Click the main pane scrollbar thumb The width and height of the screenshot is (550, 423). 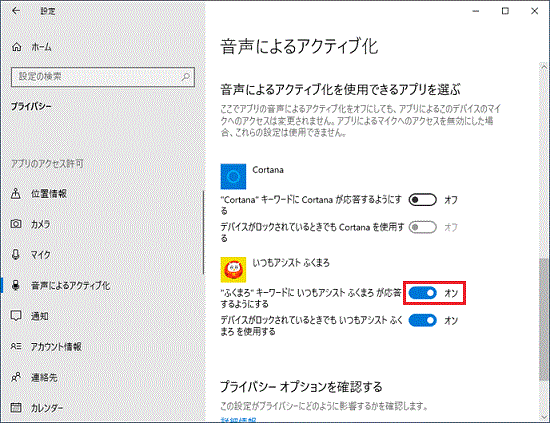point(543,319)
